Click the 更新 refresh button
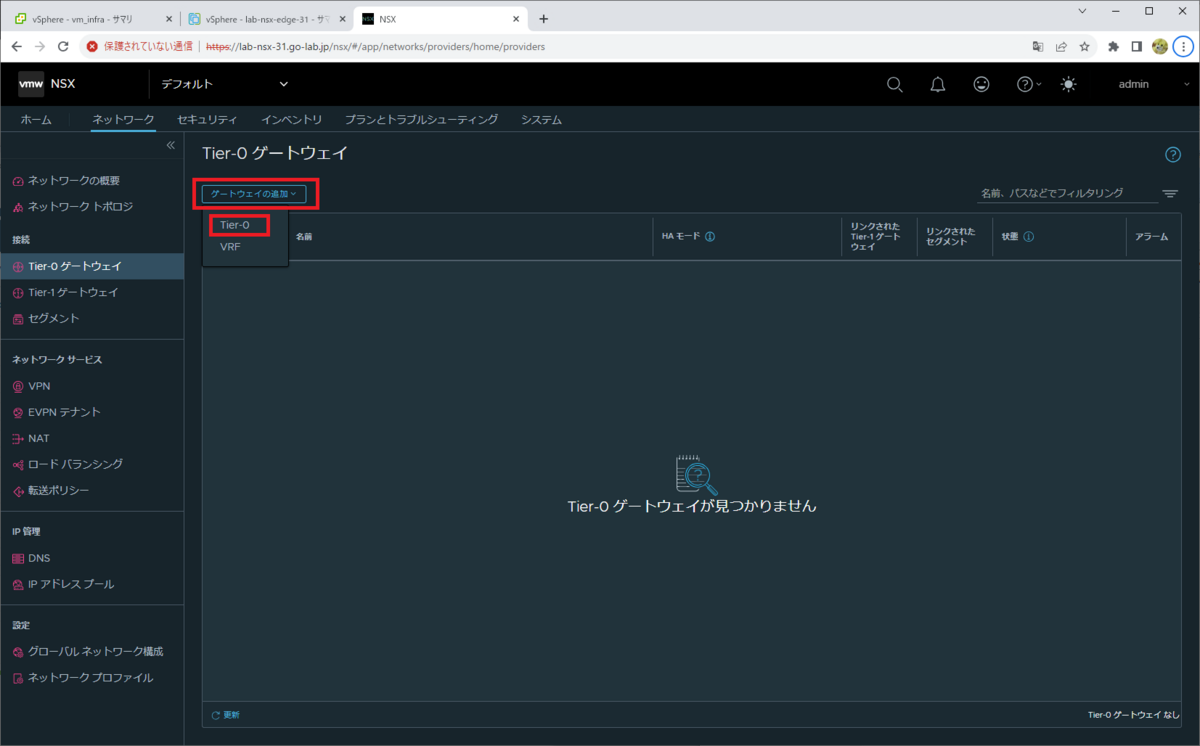Viewport: 1200px width, 746px height. click(226, 715)
